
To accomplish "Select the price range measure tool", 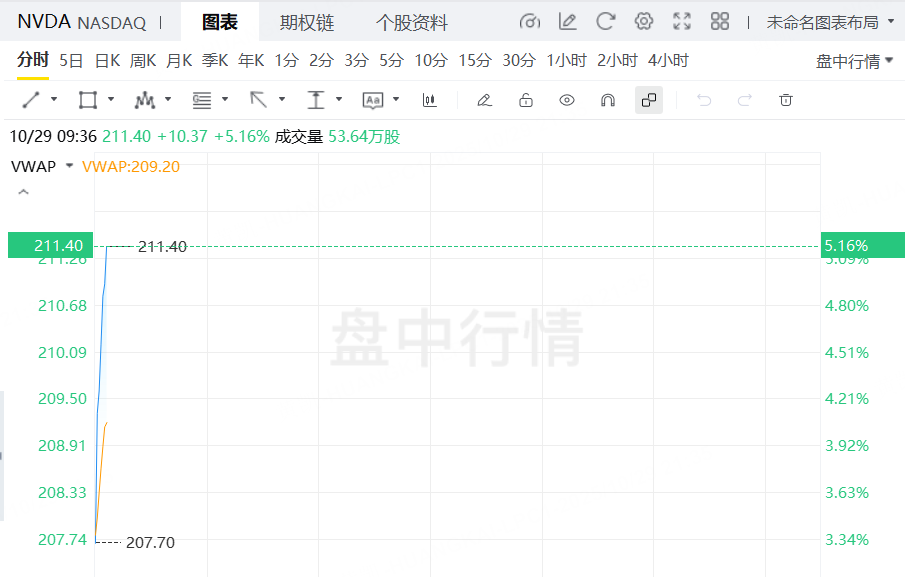I will (316, 100).
